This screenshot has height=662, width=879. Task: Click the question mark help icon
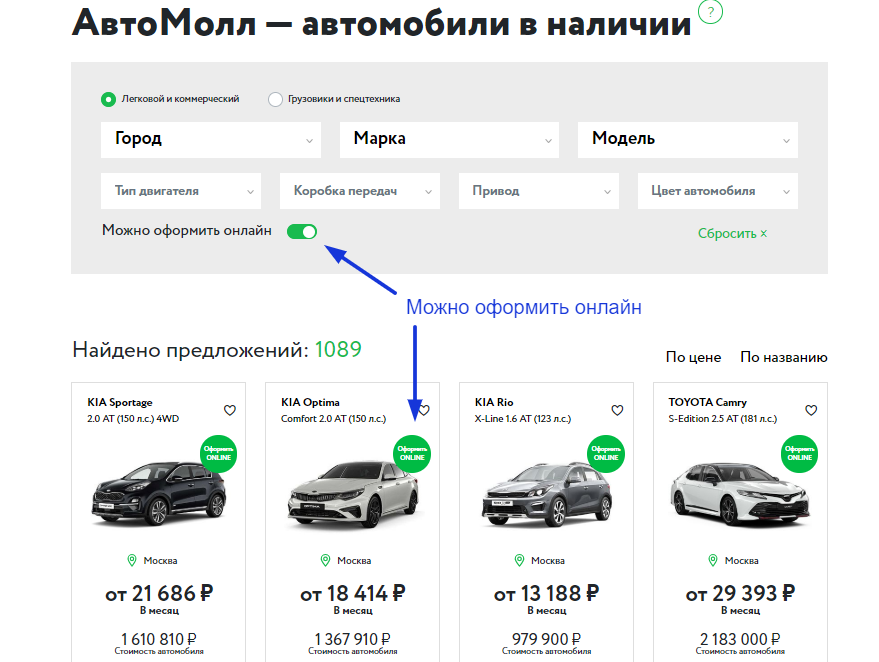pyautogui.click(x=710, y=12)
